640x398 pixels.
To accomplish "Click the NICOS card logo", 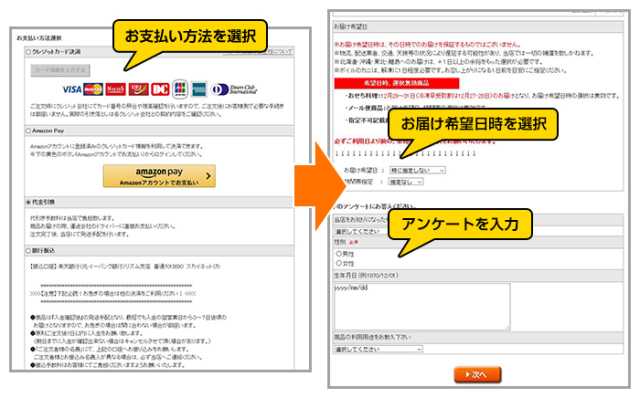I will pos(116,89).
